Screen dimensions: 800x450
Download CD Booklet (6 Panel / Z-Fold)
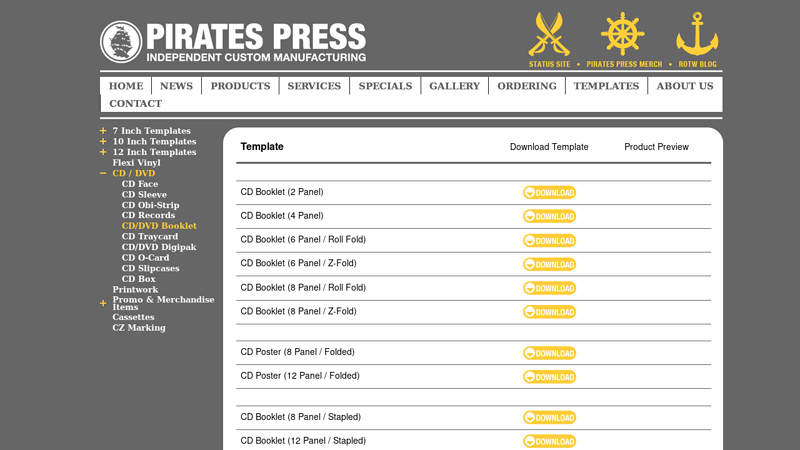pos(549,264)
